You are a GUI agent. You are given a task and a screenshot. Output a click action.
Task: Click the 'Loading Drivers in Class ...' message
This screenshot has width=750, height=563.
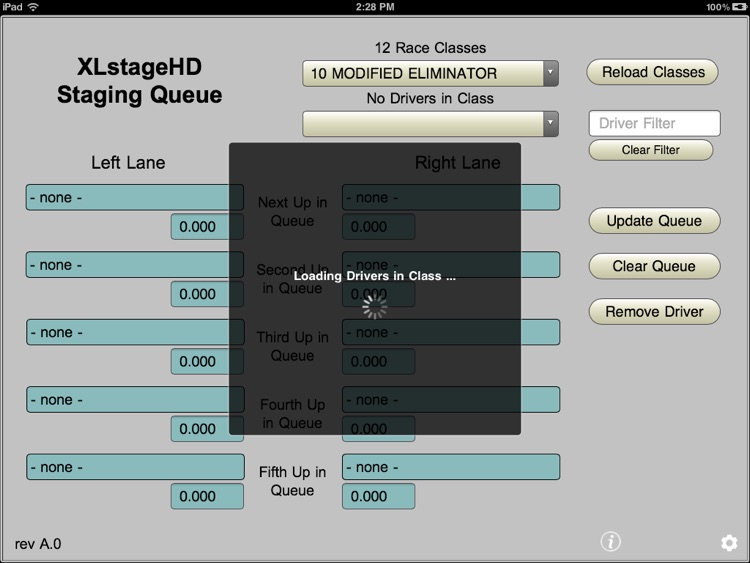[375, 276]
